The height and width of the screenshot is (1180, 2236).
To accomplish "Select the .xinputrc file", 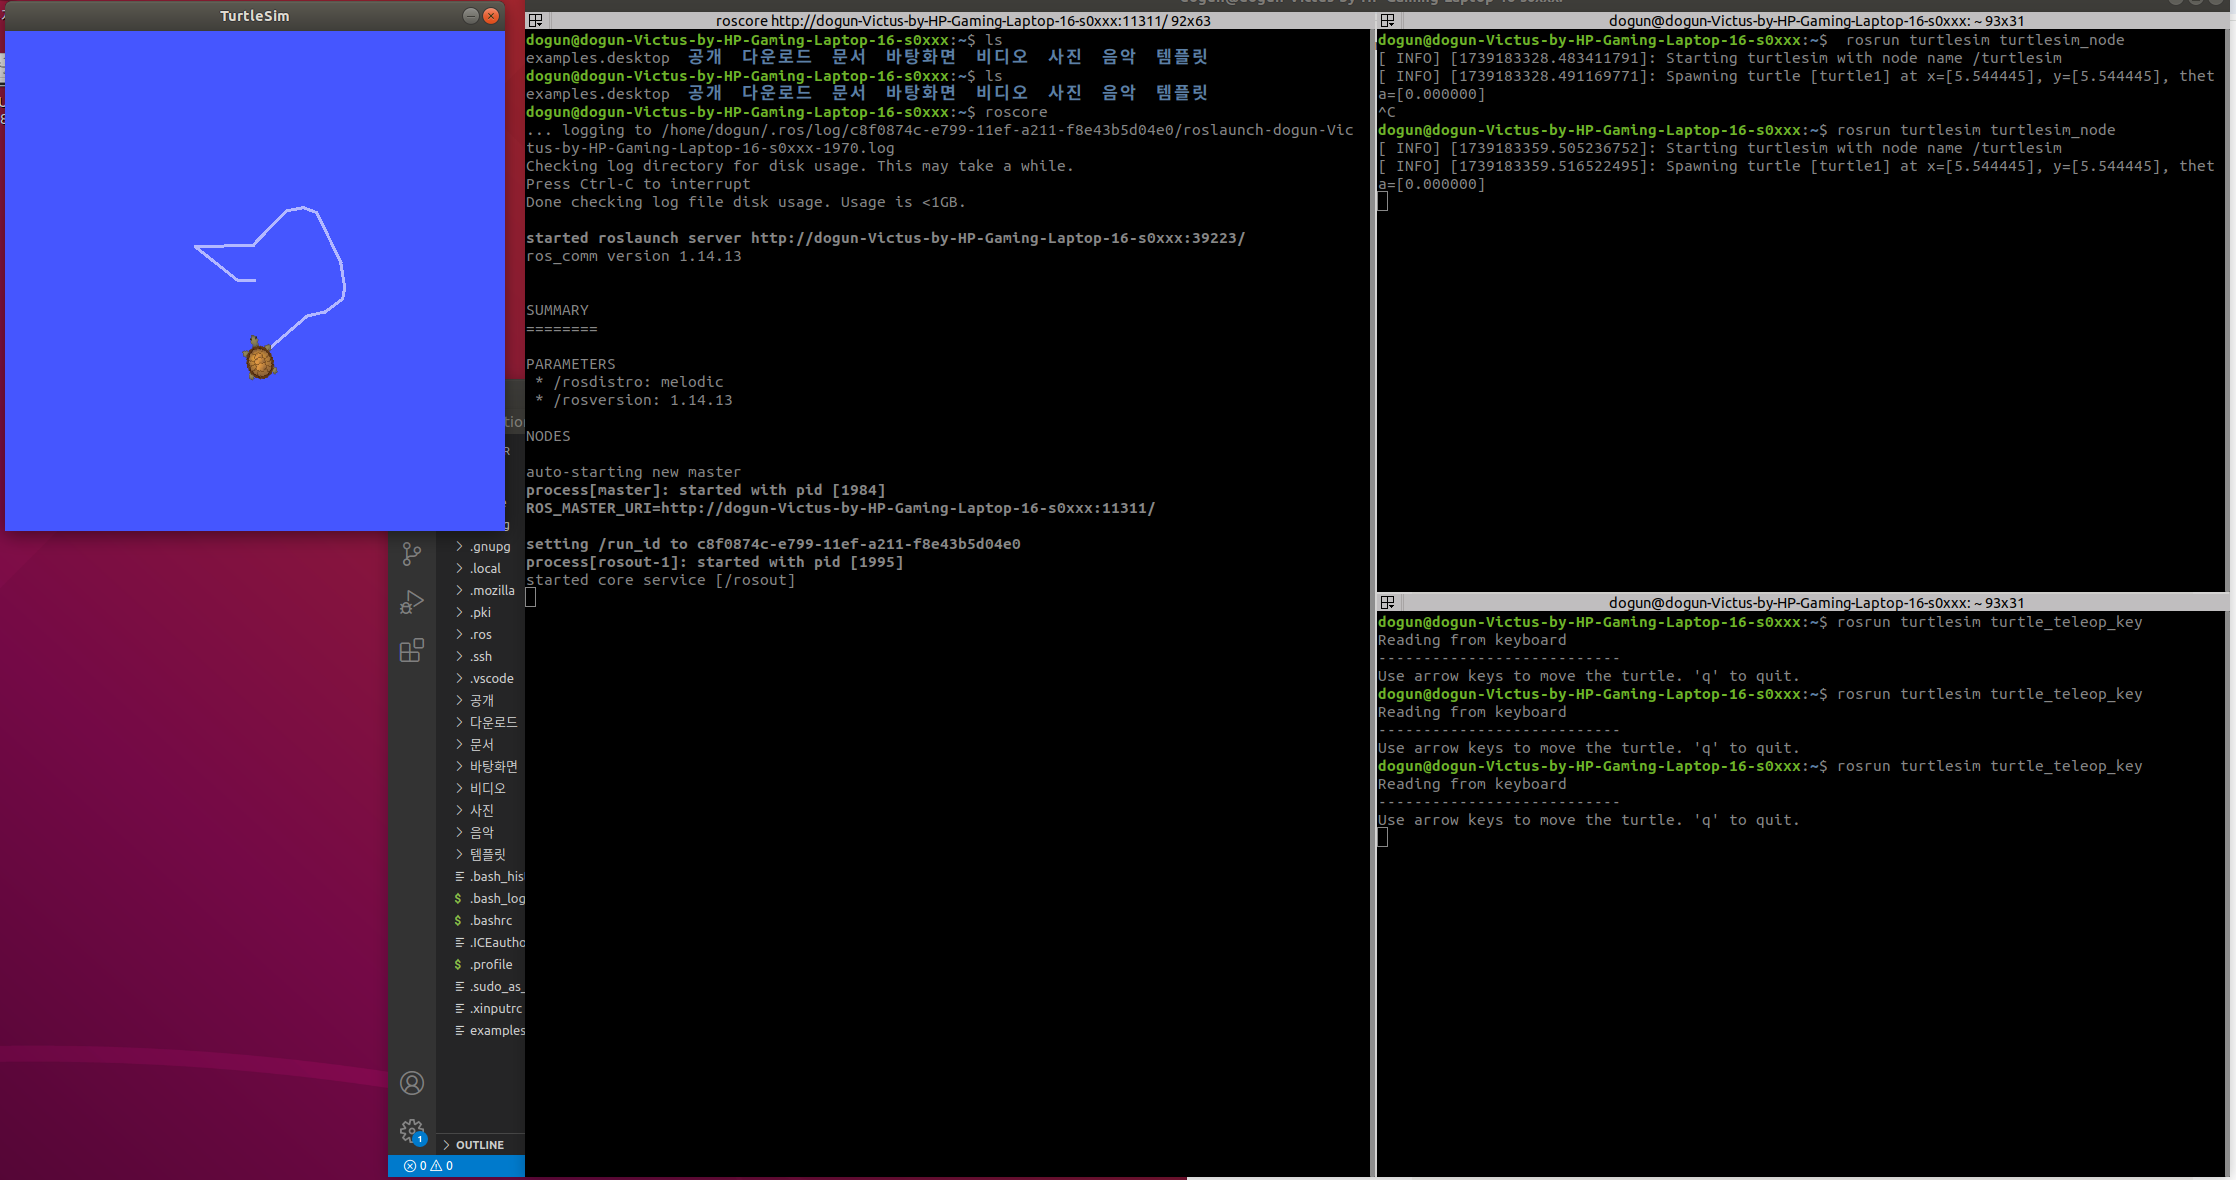I will 495,1009.
